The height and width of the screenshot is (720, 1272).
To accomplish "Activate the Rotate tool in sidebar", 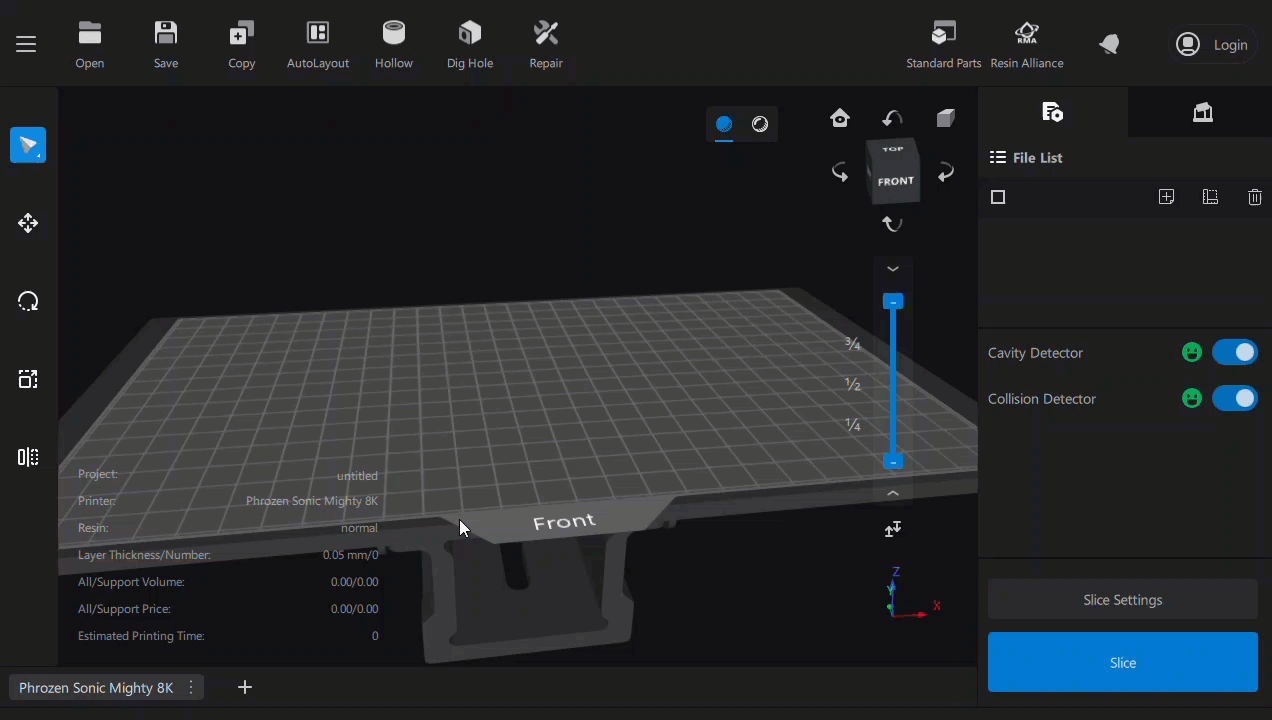I will [x=28, y=301].
